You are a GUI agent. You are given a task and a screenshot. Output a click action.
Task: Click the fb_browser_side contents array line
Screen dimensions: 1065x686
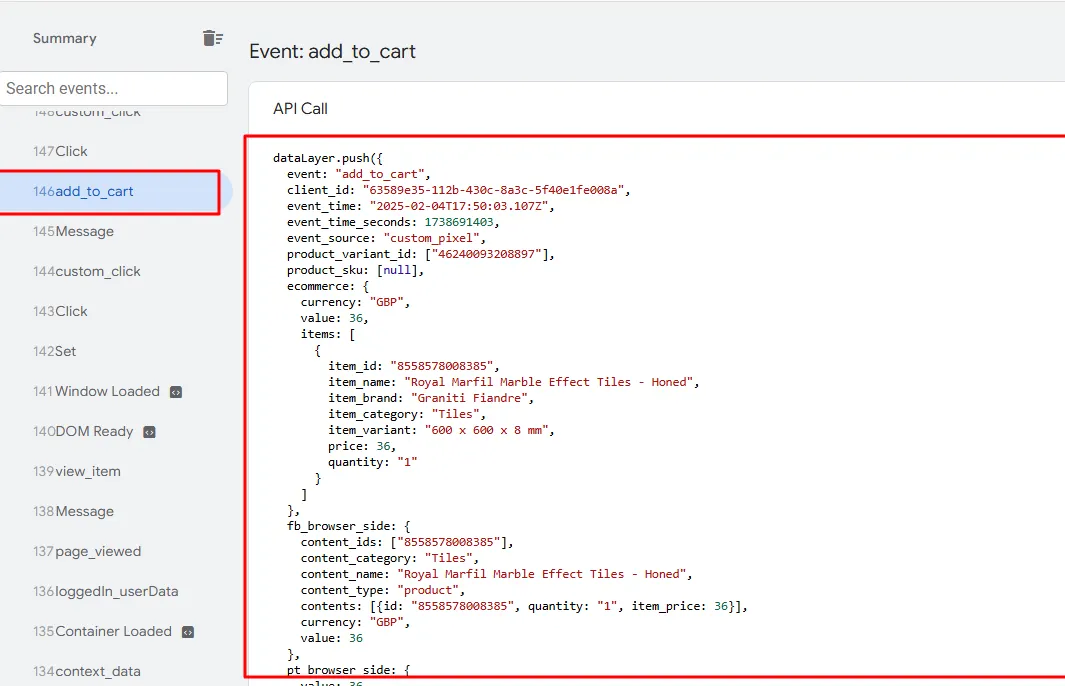pos(524,606)
